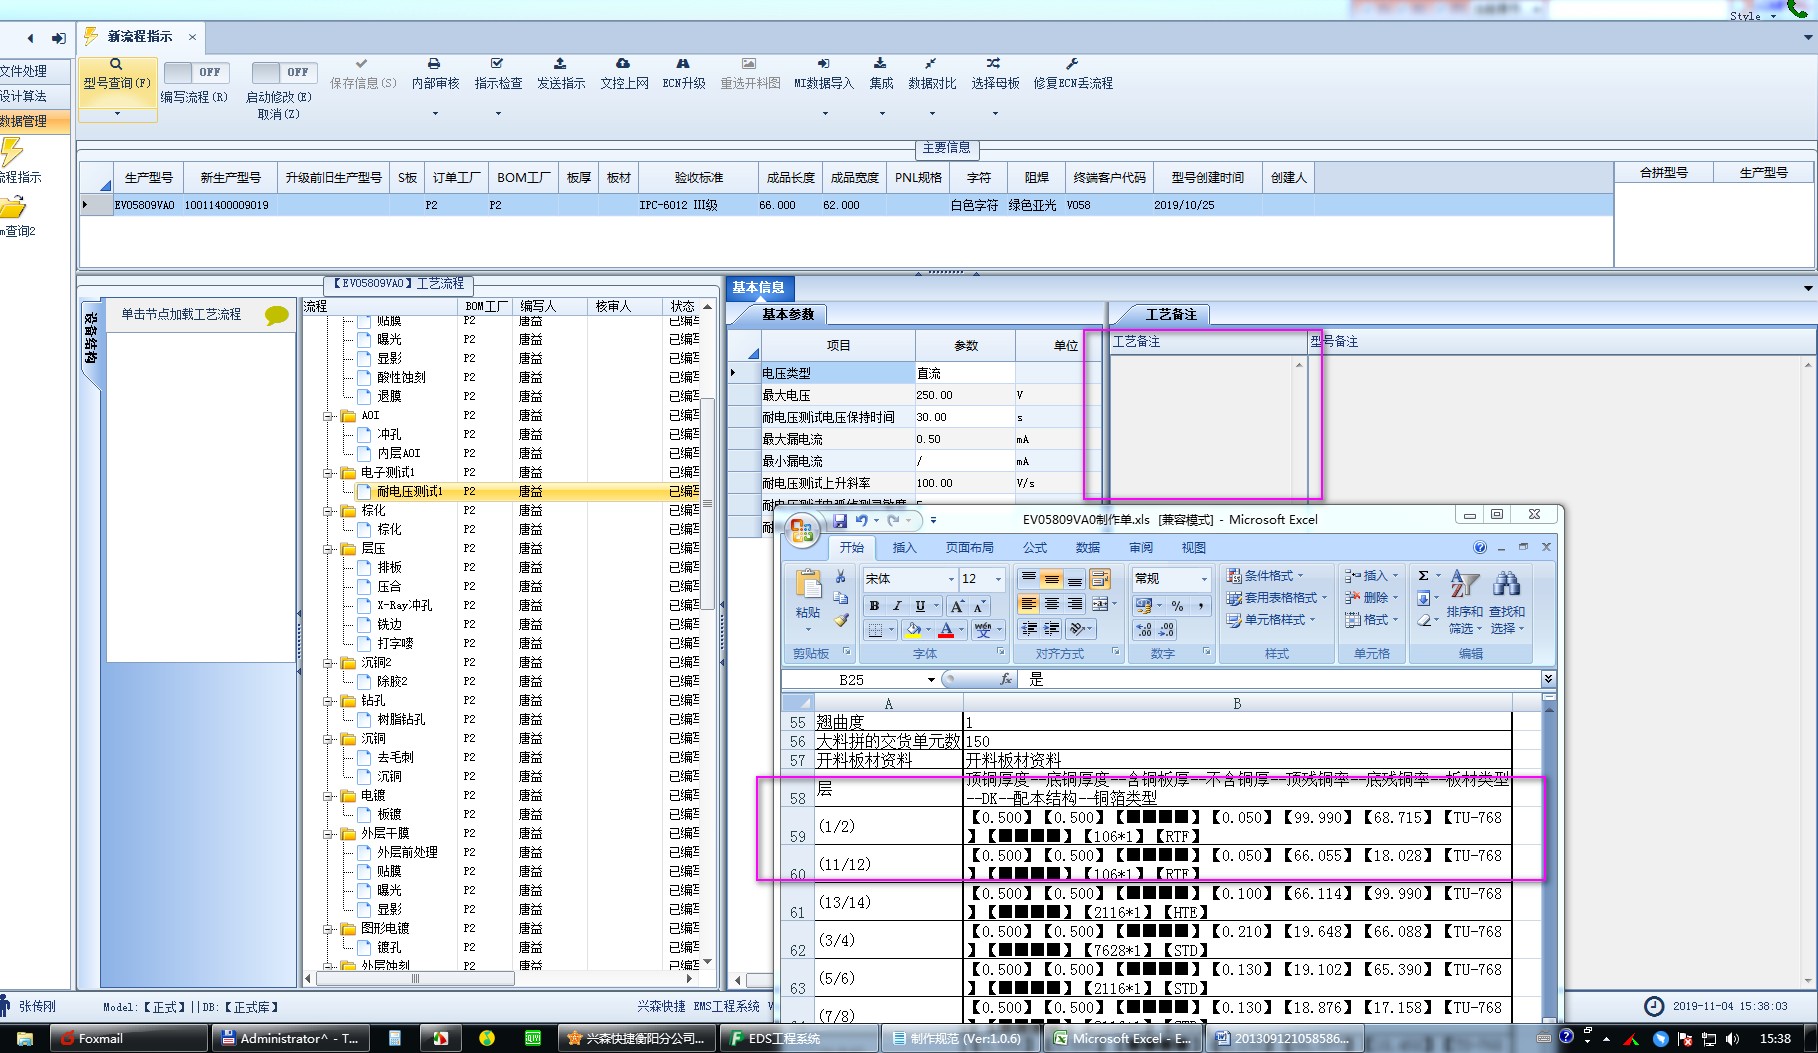Open the 工艺备注 tab
The width and height of the screenshot is (1818, 1053).
[x=1170, y=314]
